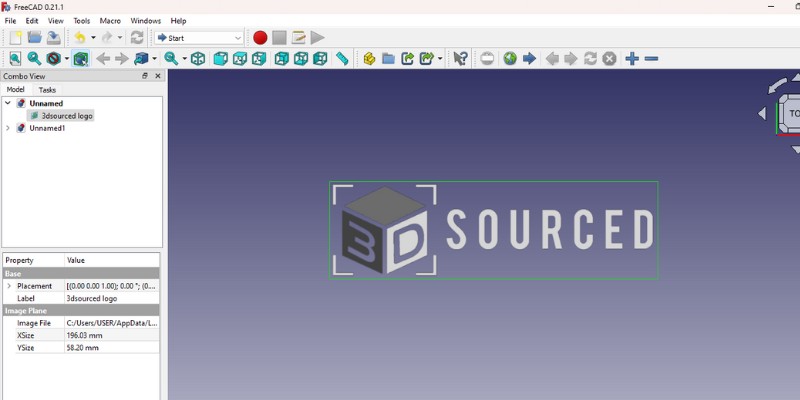Screen dimensions: 800x400
Task: Open the Windows menu
Action: pyautogui.click(x=145, y=21)
